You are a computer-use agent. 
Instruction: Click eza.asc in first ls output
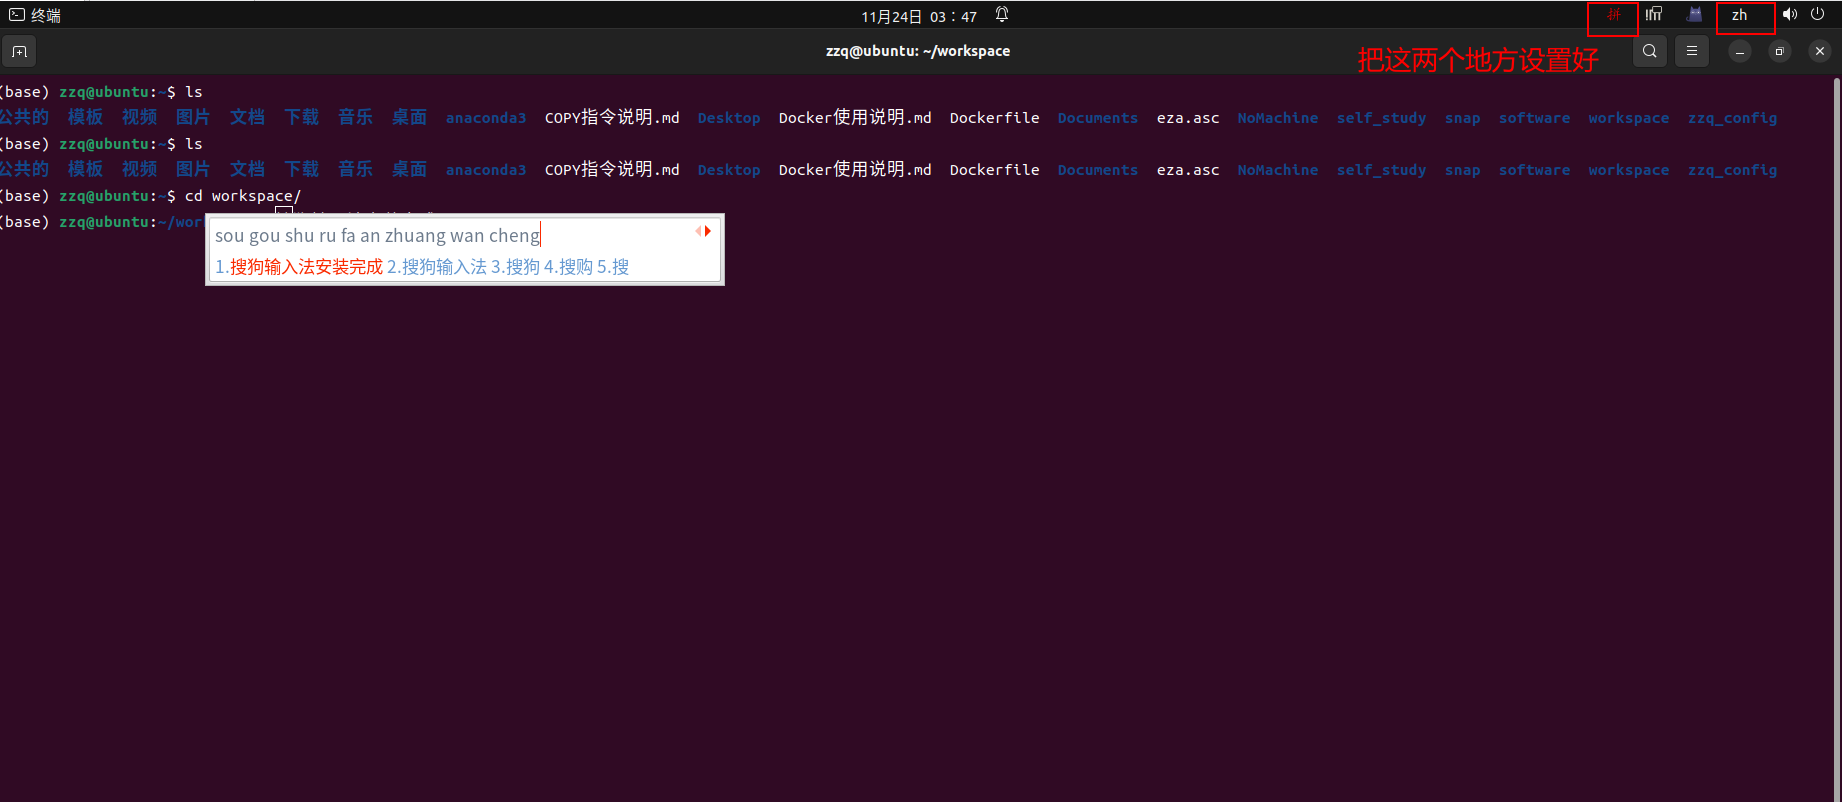tap(1188, 118)
